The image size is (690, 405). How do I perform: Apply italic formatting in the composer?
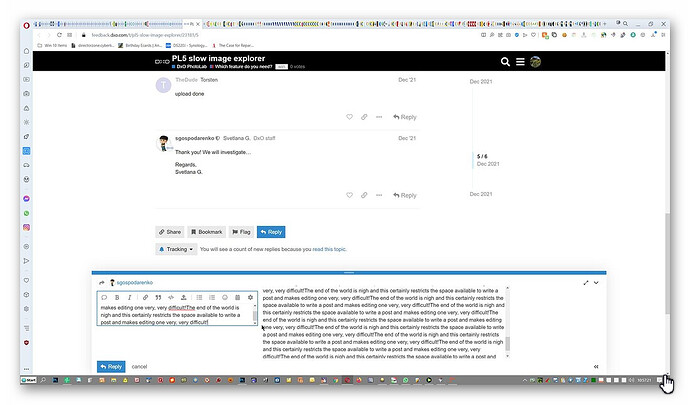click(129, 298)
